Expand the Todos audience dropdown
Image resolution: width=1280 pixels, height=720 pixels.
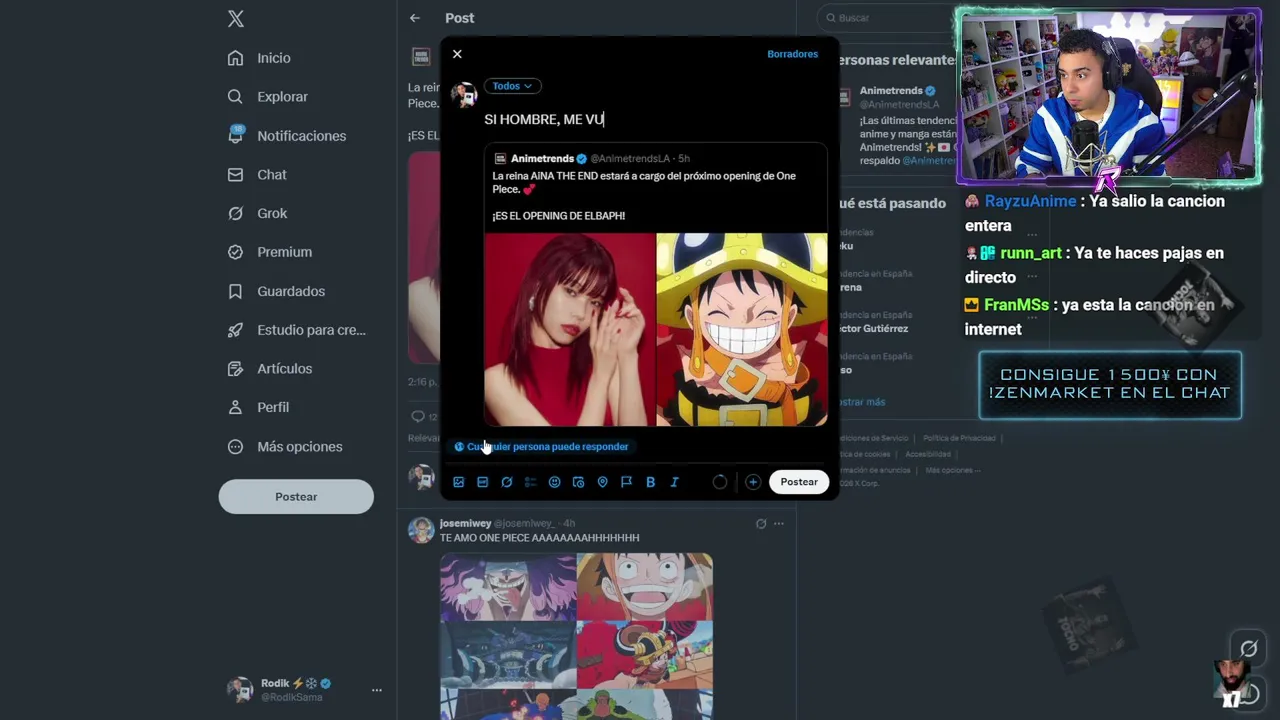pos(512,86)
